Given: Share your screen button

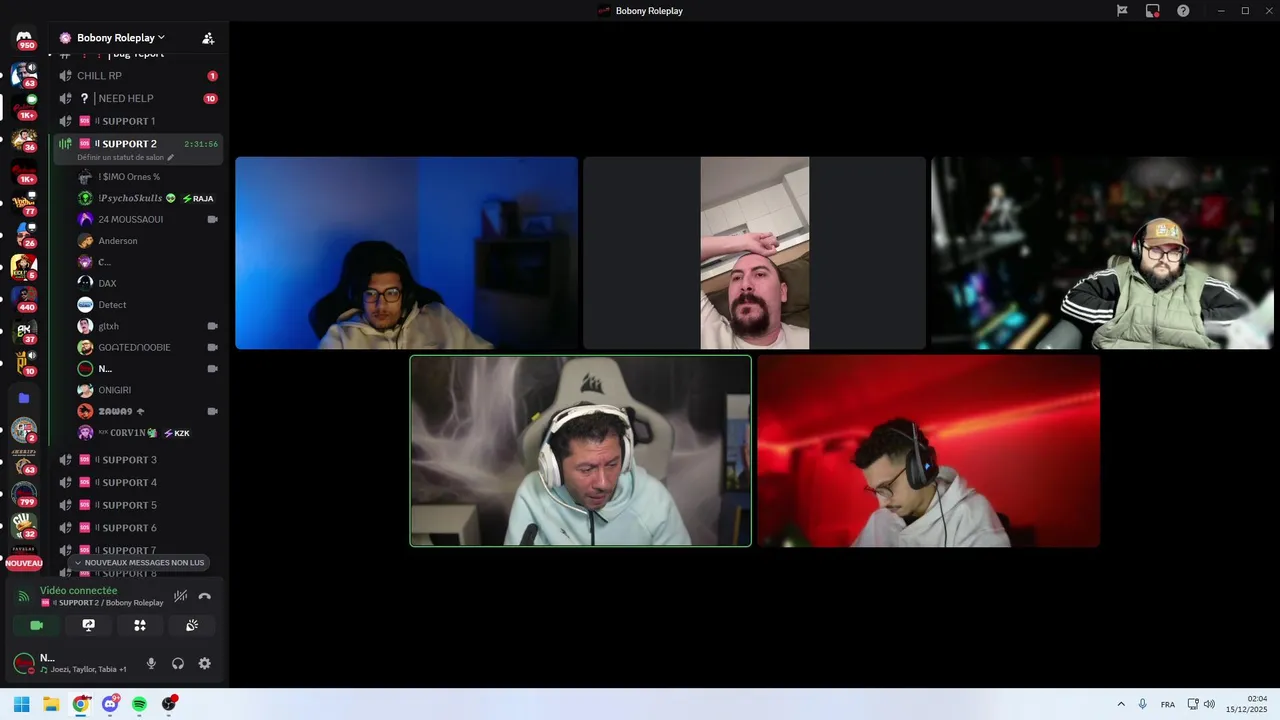Looking at the screenshot, I should tap(88, 625).
